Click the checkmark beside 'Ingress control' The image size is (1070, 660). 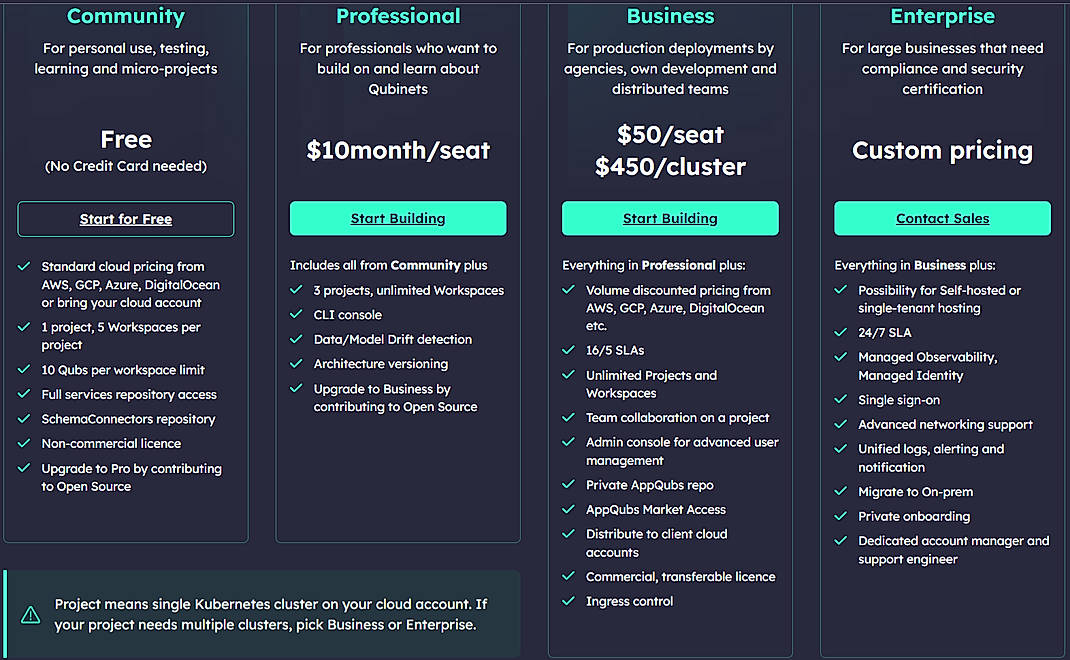[566, 601]
